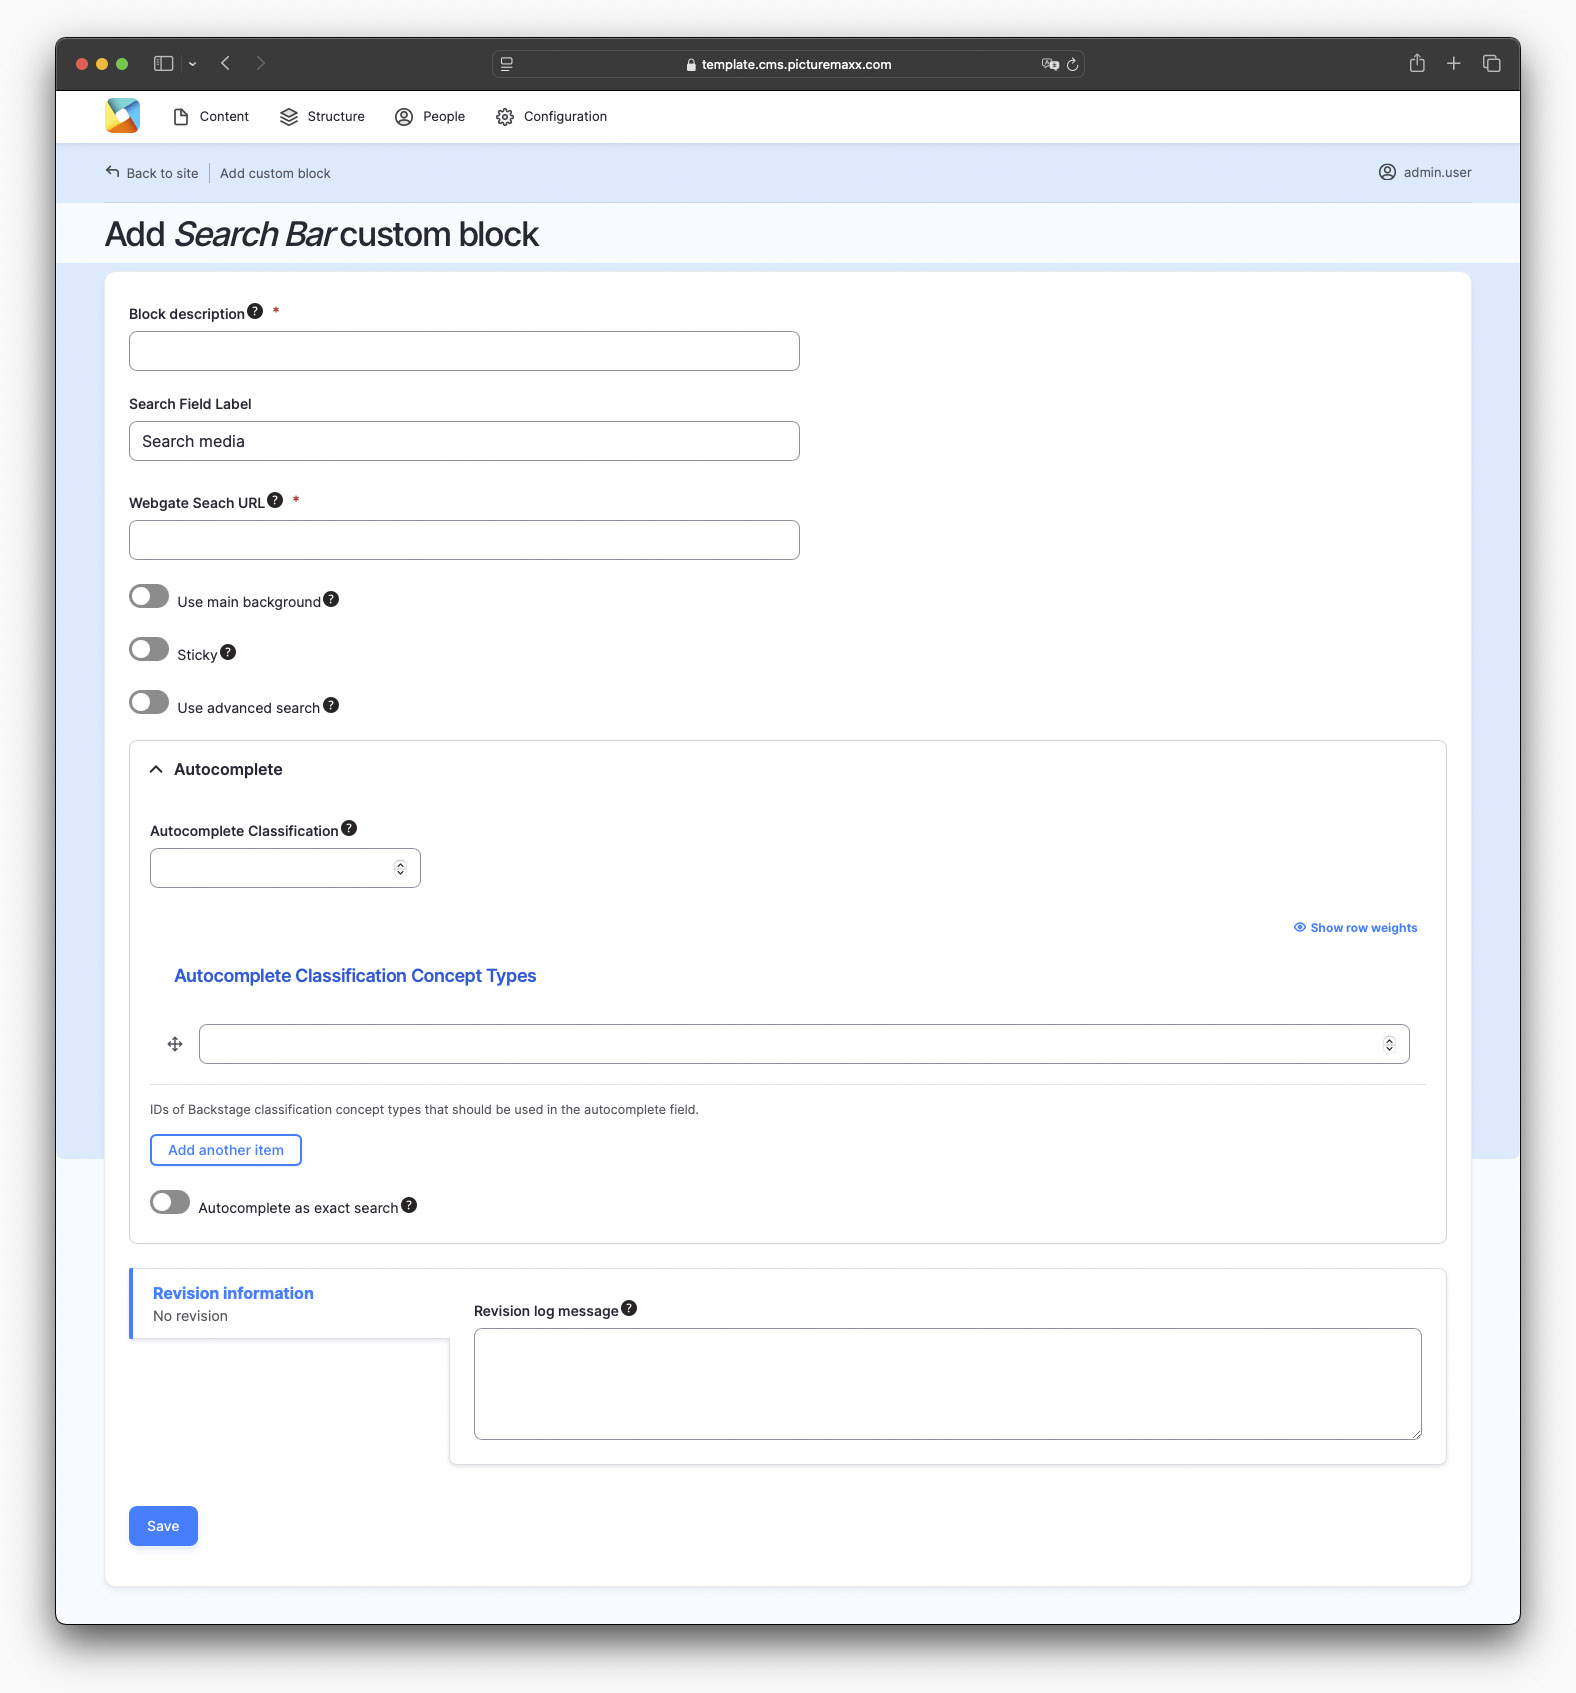This screenshot has height=1693, width=1576.
Task: Select the Revision information tab
Action: 290,1303
